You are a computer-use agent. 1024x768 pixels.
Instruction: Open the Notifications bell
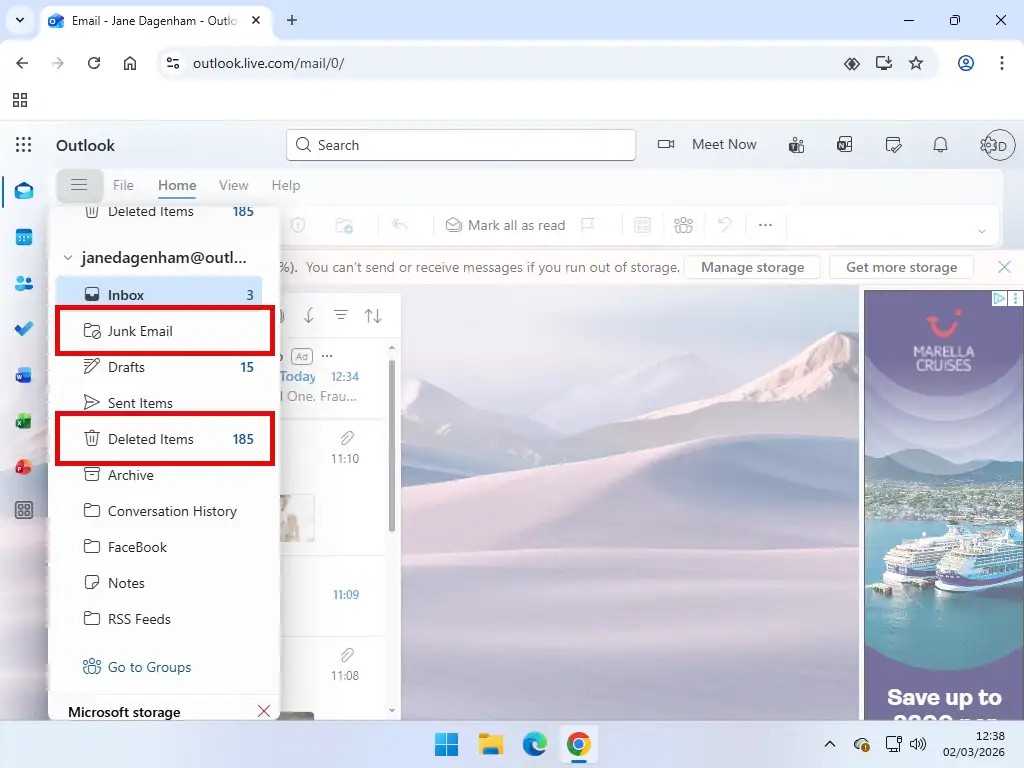tap(940, 144)
